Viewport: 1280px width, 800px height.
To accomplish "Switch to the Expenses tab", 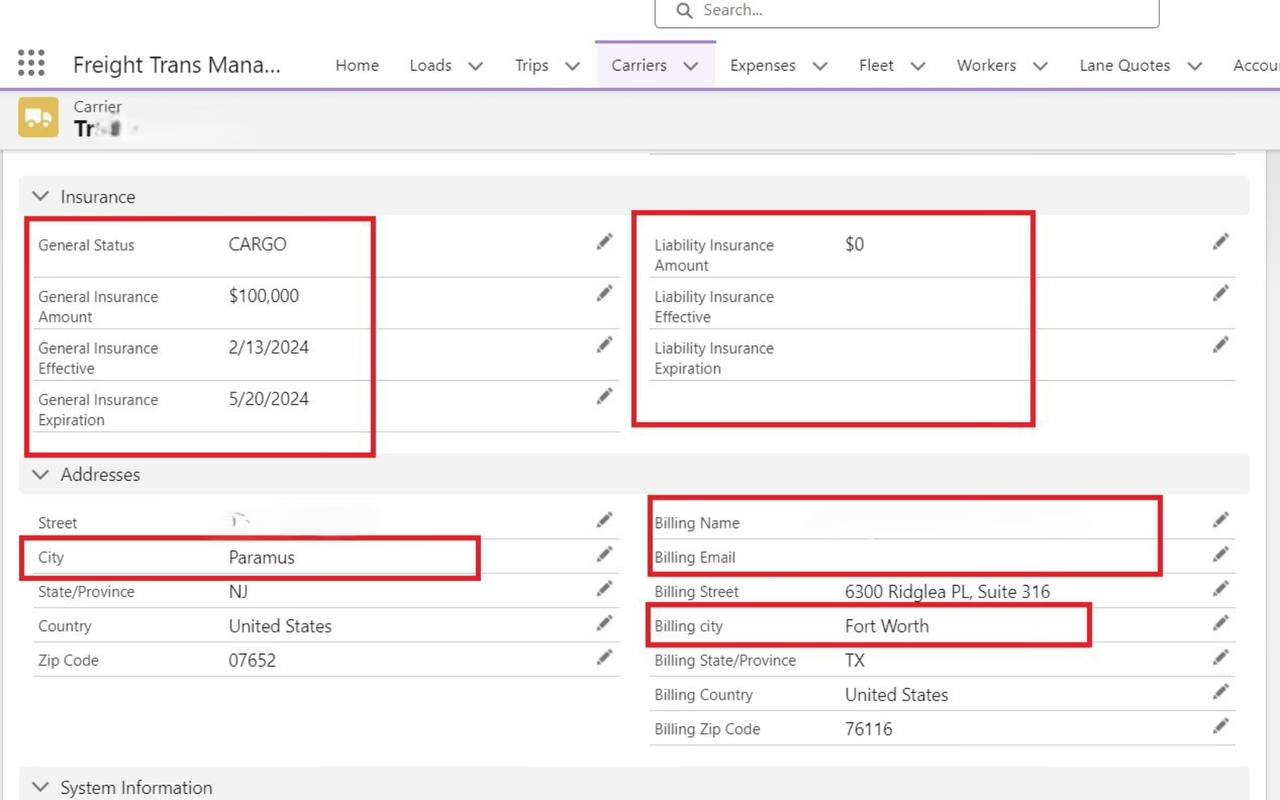I will coord(762,65).
